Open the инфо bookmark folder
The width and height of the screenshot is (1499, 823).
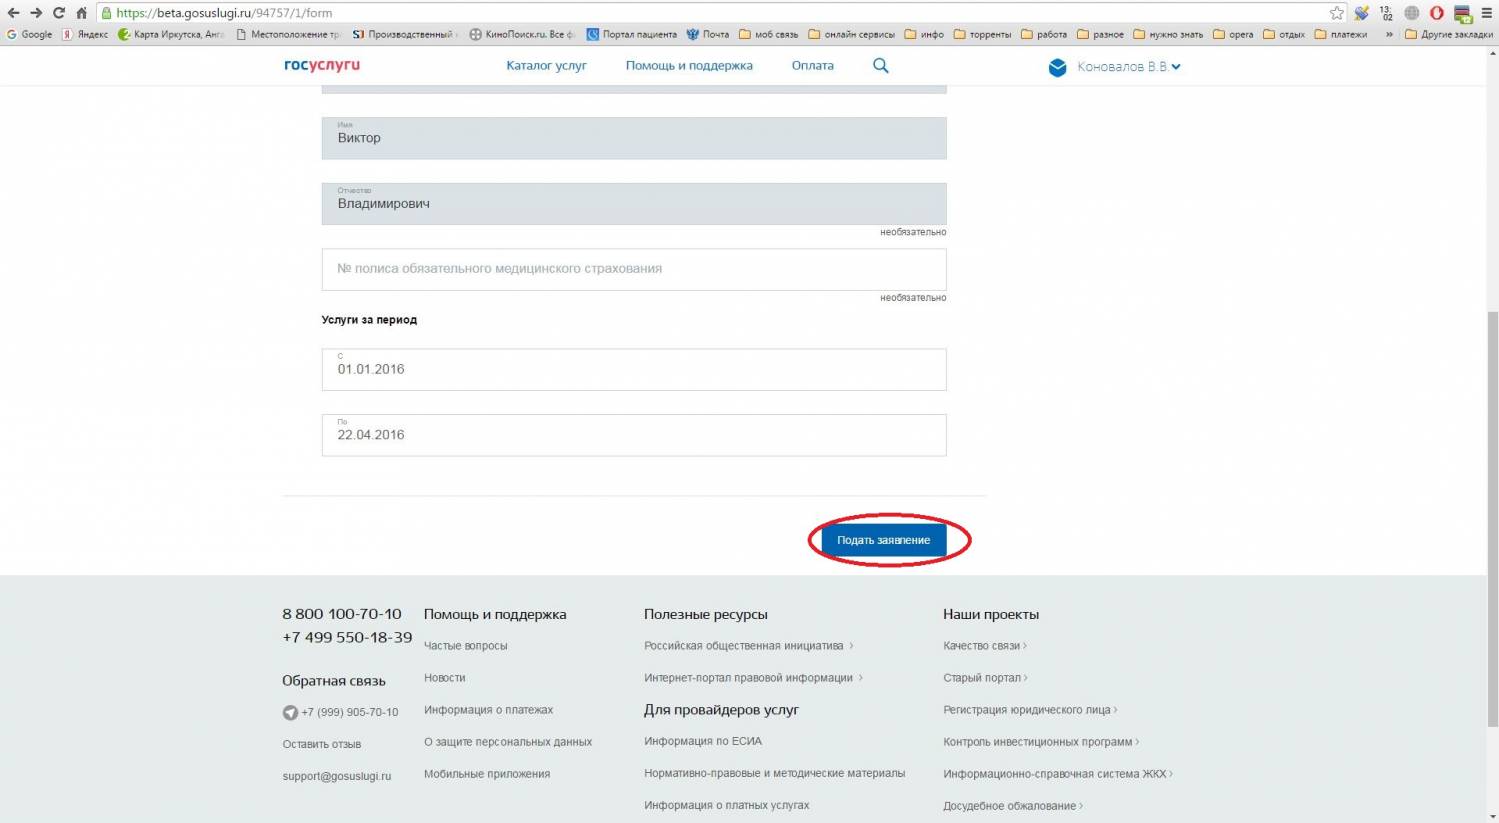point(924,34)
